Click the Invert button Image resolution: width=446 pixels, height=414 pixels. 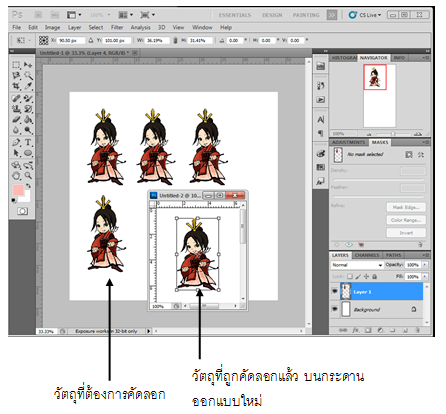pyautogui.click(x=406, y=233)
